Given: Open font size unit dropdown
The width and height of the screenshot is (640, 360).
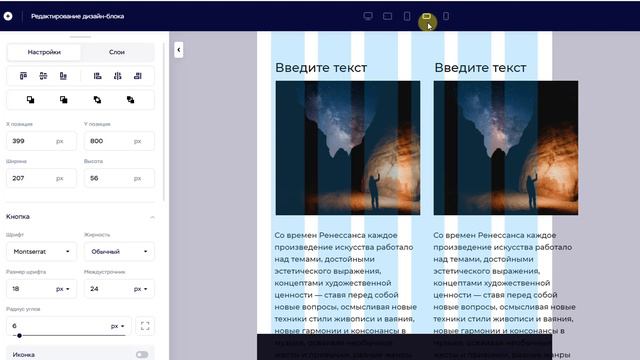Looking at the screenshot, I should (62, 289).
